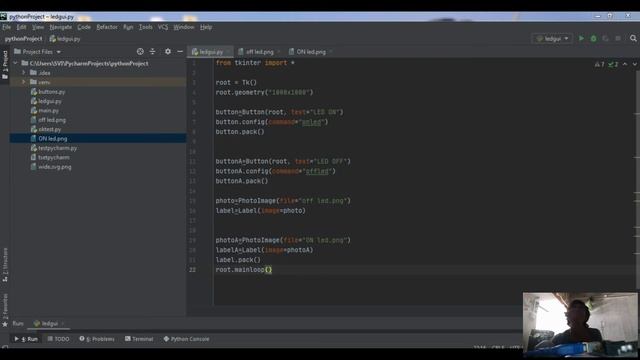The height and width of the screenshot is (360, 640).
Task: Toggle the Structure side tool window
Action: [4, 264]
